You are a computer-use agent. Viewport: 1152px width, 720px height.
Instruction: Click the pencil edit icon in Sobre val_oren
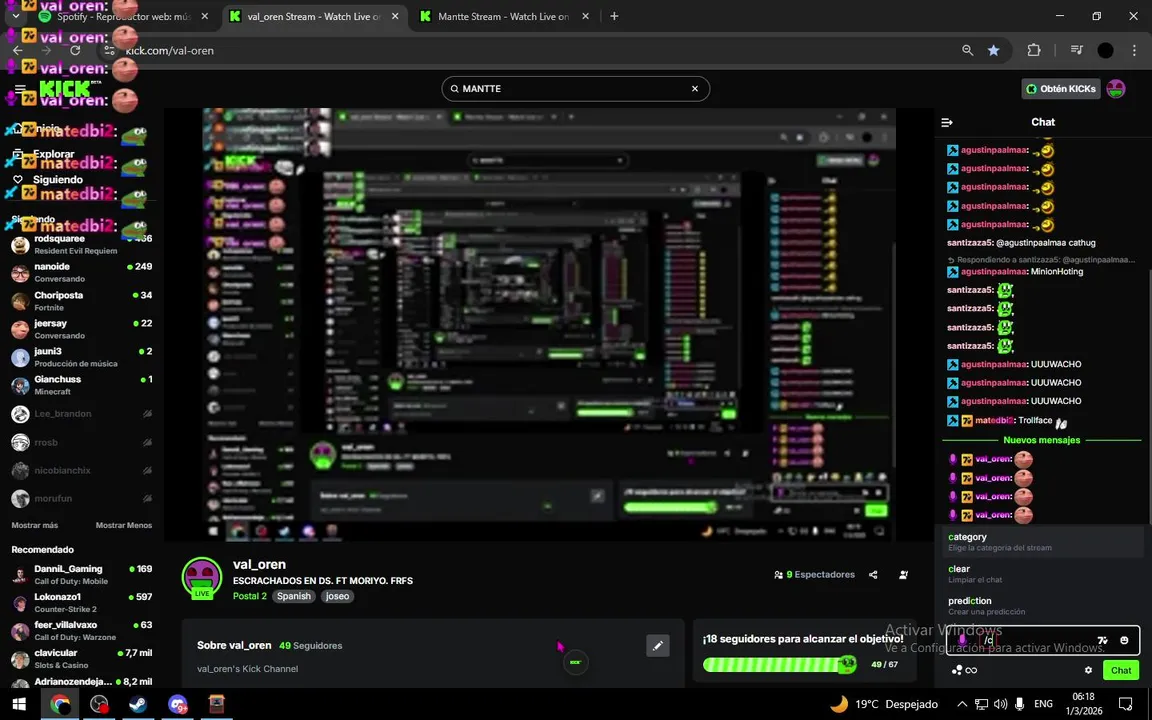(658, 646)
